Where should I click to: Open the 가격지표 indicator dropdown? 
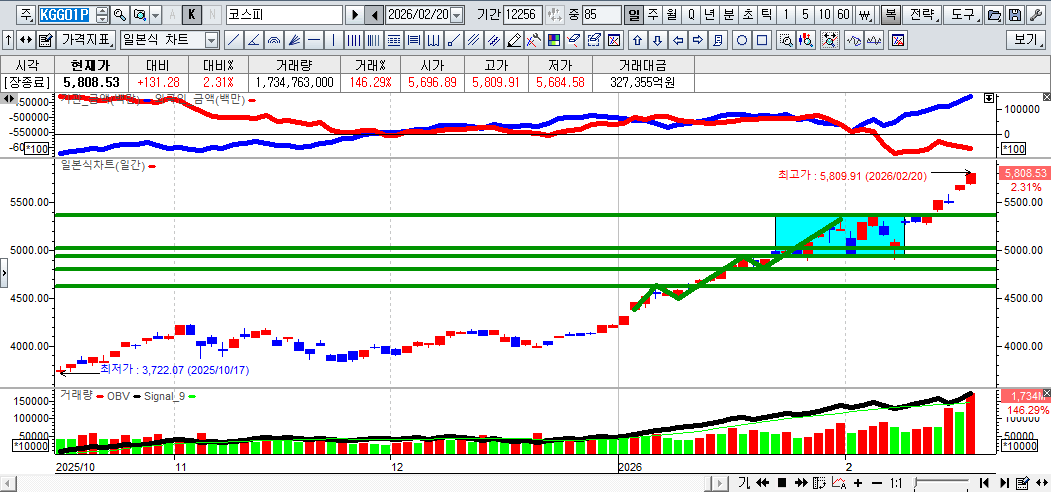click(x=86, y=40)
